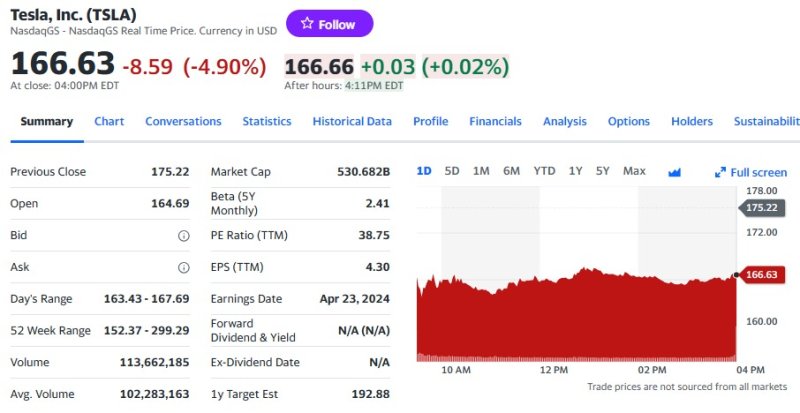
Task: Click the info icon beside Bid
Action: tap(184, 236)
